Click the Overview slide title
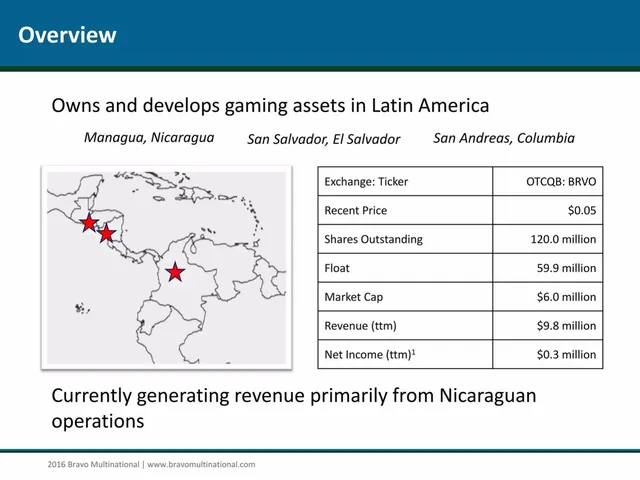The width and height of the screenshot is (640, 480). [67, 35]
